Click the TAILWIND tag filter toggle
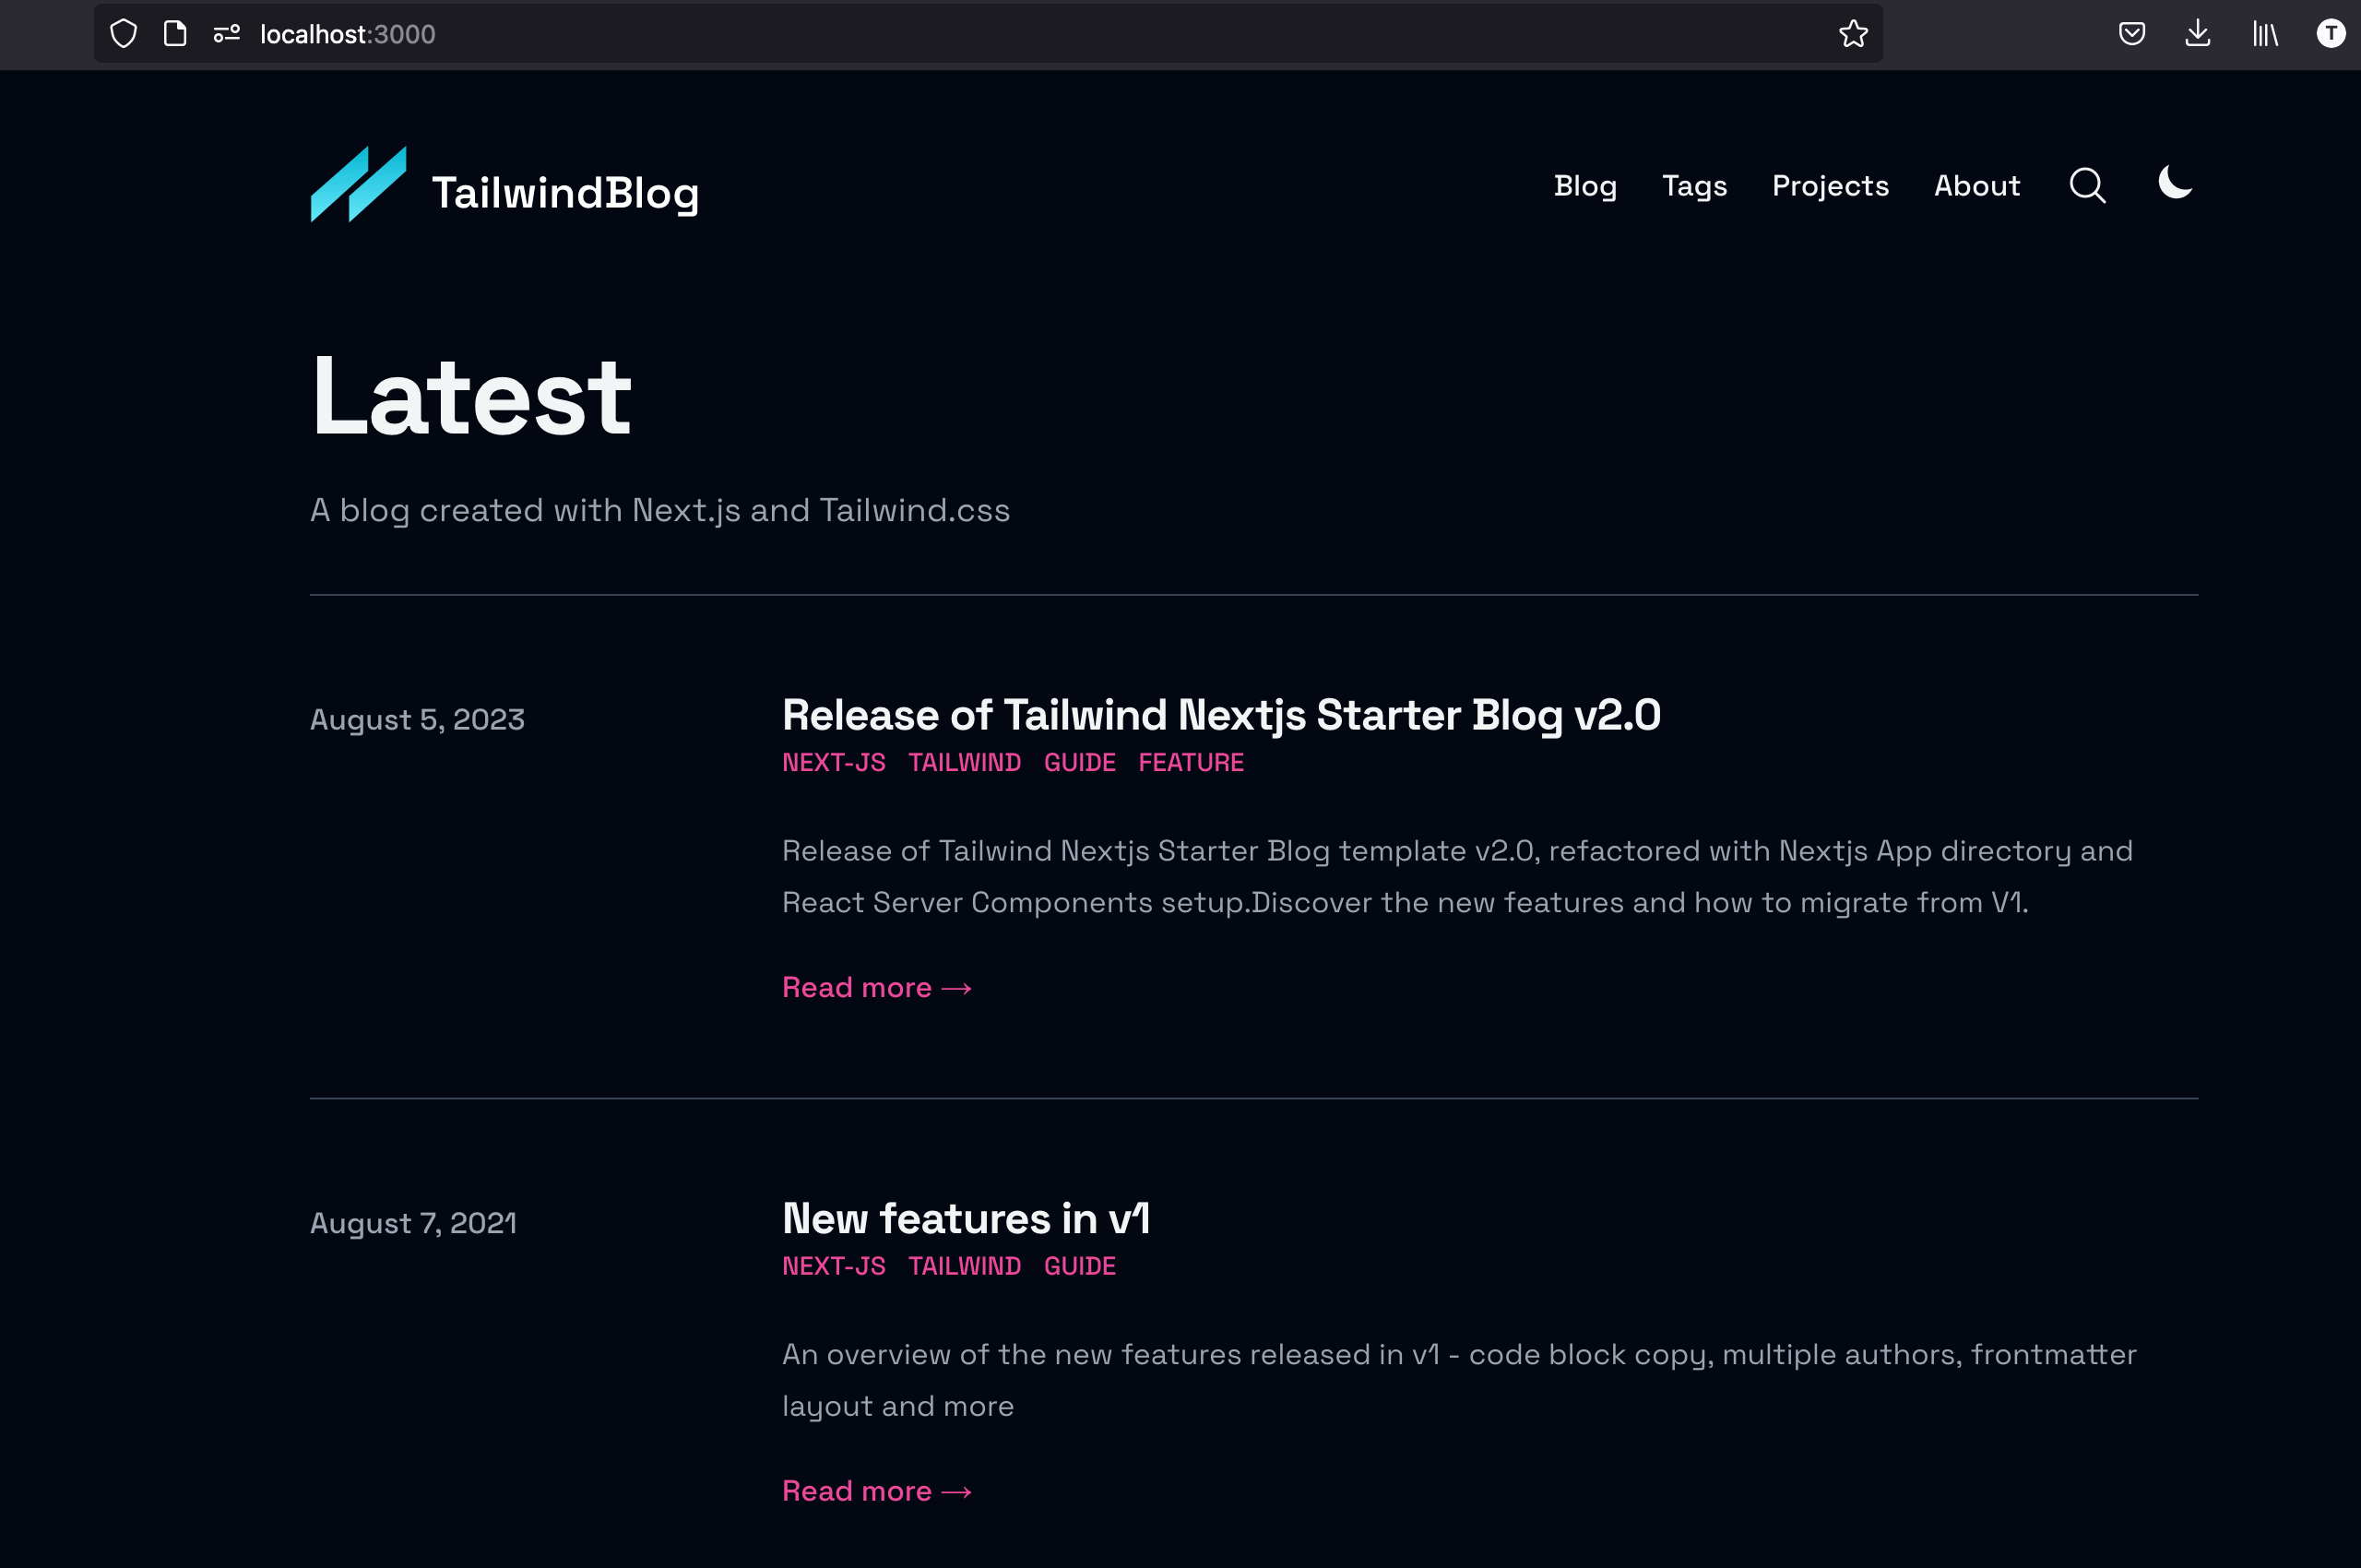2361x1568 pixels. click(x=966, y=763)
